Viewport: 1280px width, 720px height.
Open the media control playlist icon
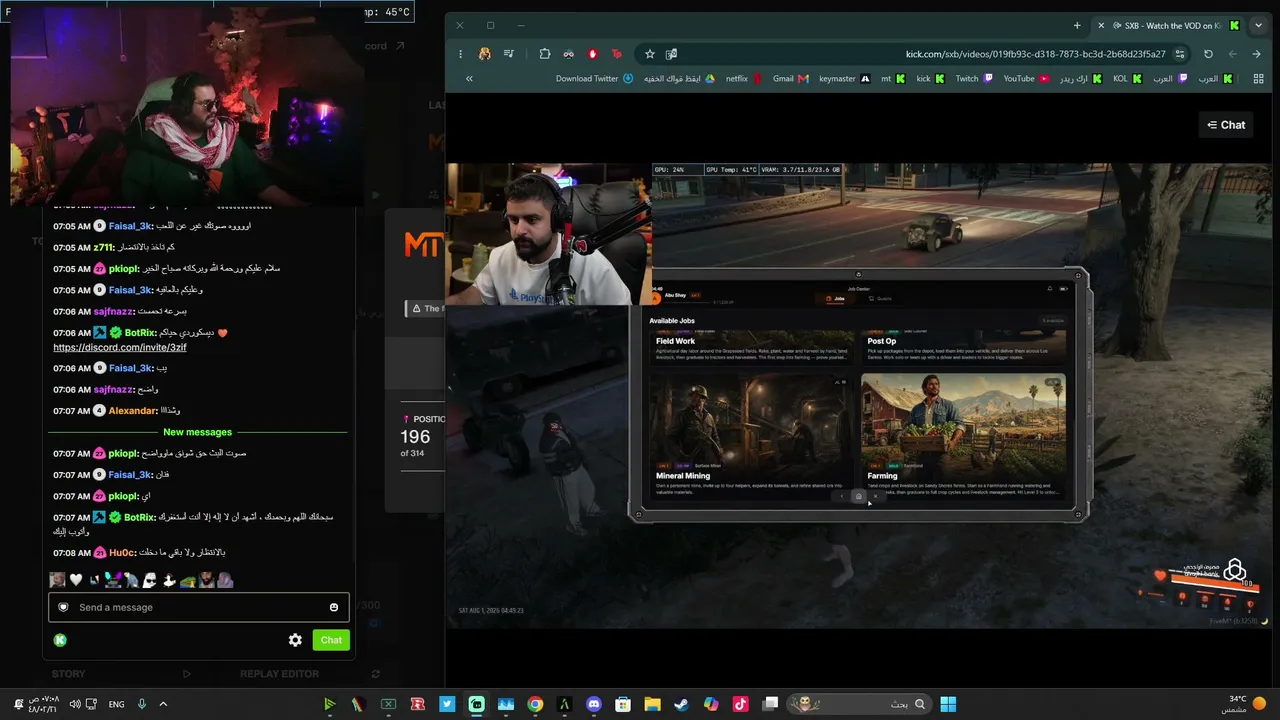click(509, 54)
